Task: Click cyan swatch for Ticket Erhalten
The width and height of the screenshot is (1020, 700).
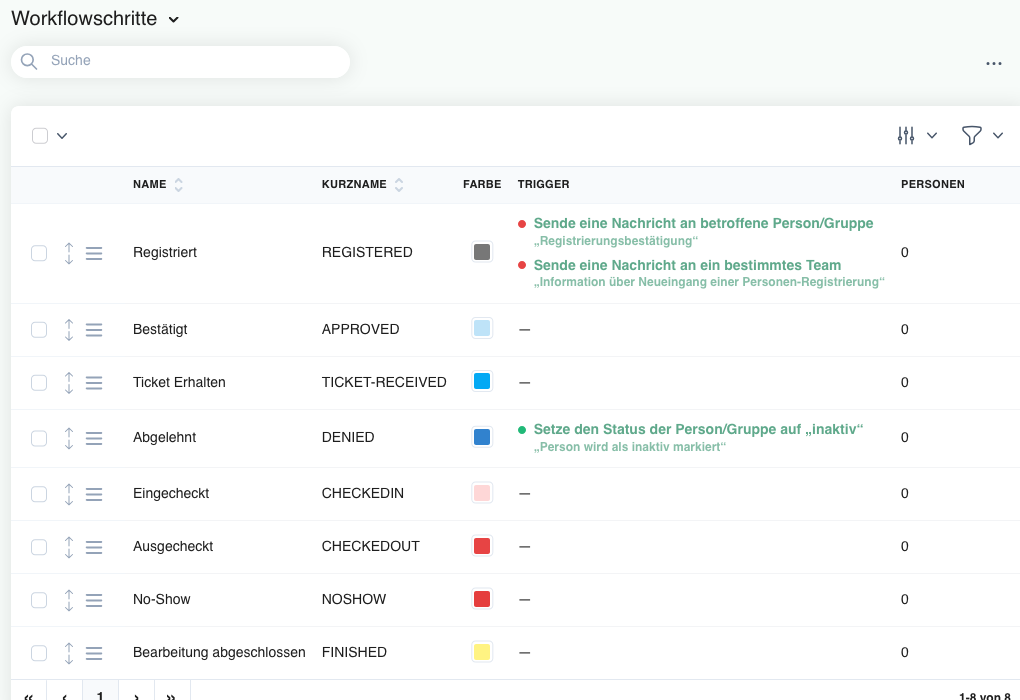Action: click(482, 381)
